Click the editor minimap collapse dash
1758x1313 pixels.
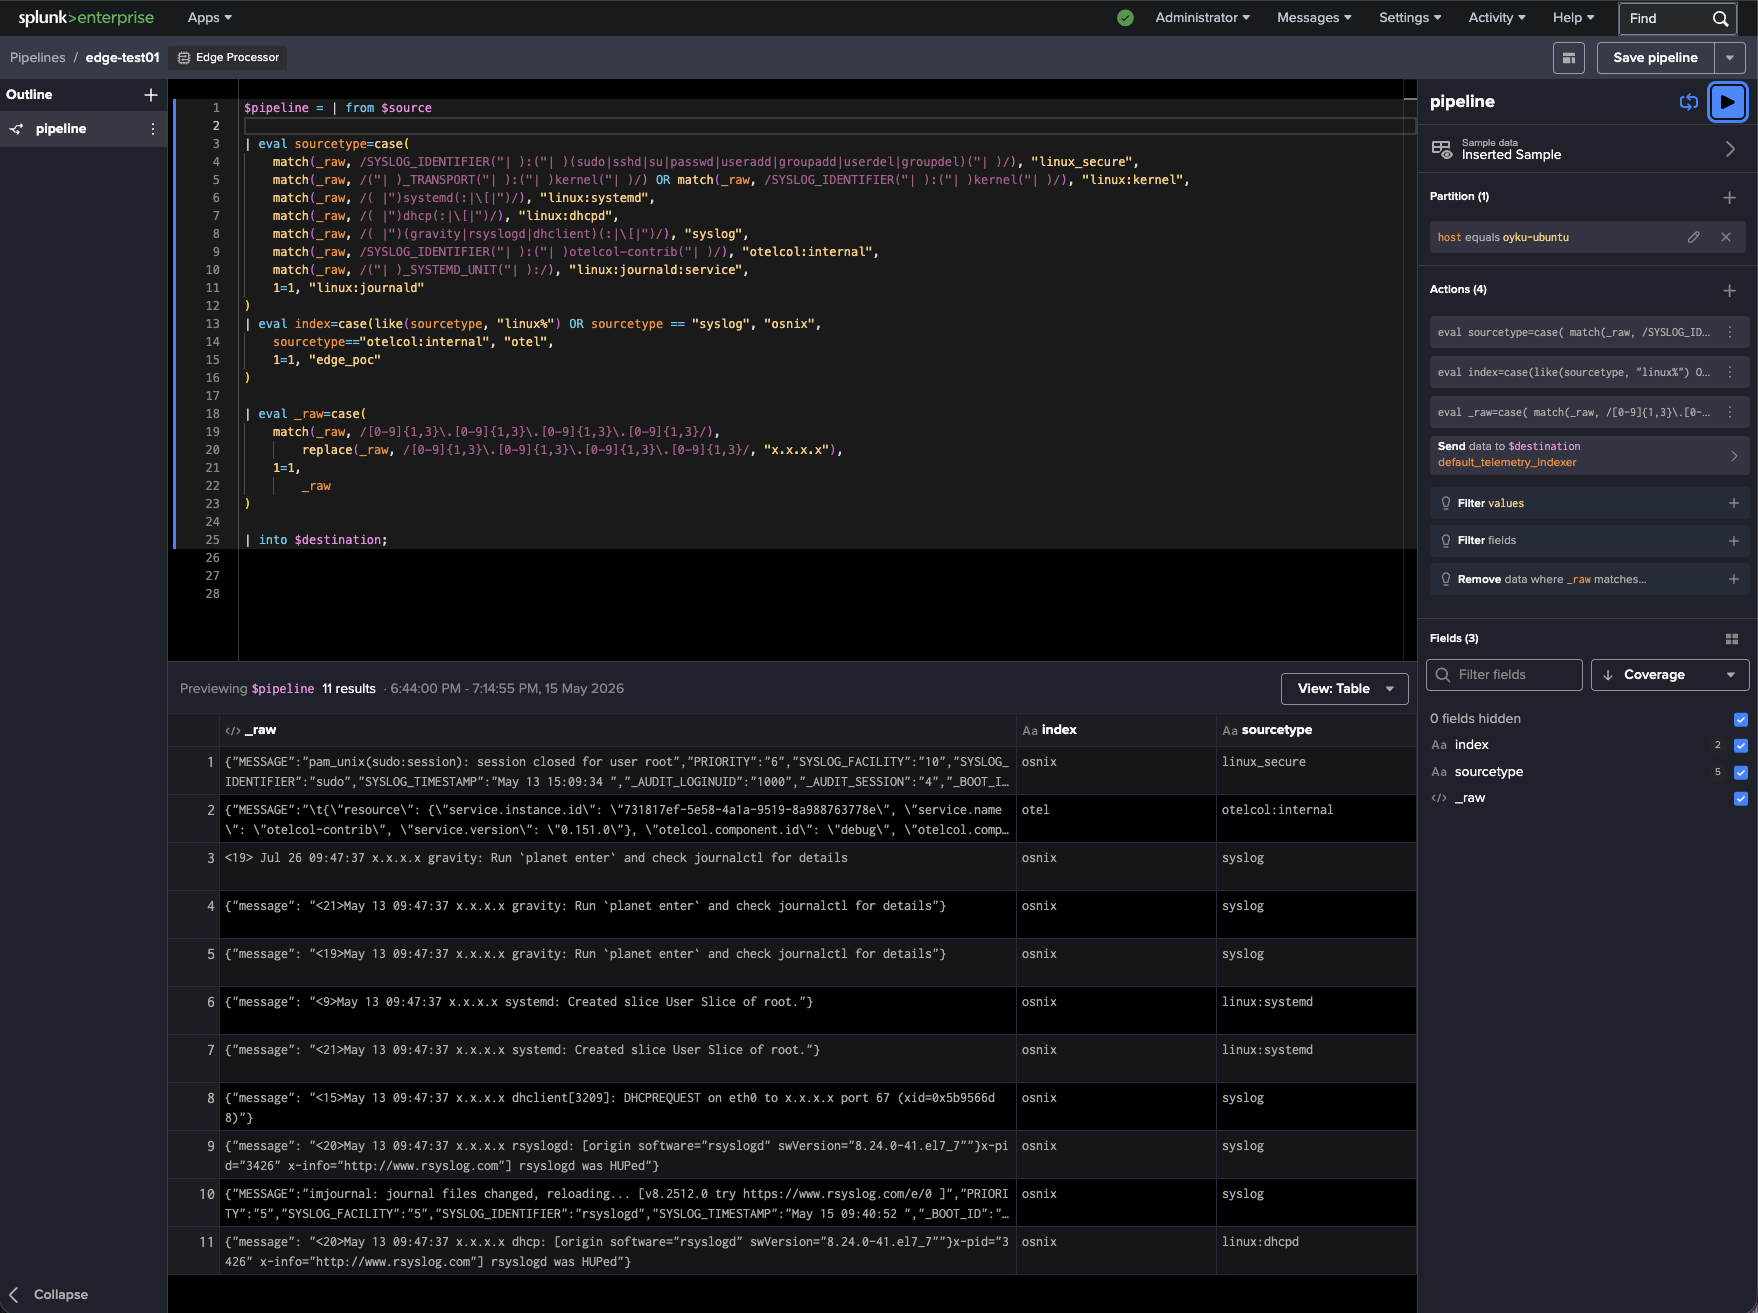[x=1410, y=99]
